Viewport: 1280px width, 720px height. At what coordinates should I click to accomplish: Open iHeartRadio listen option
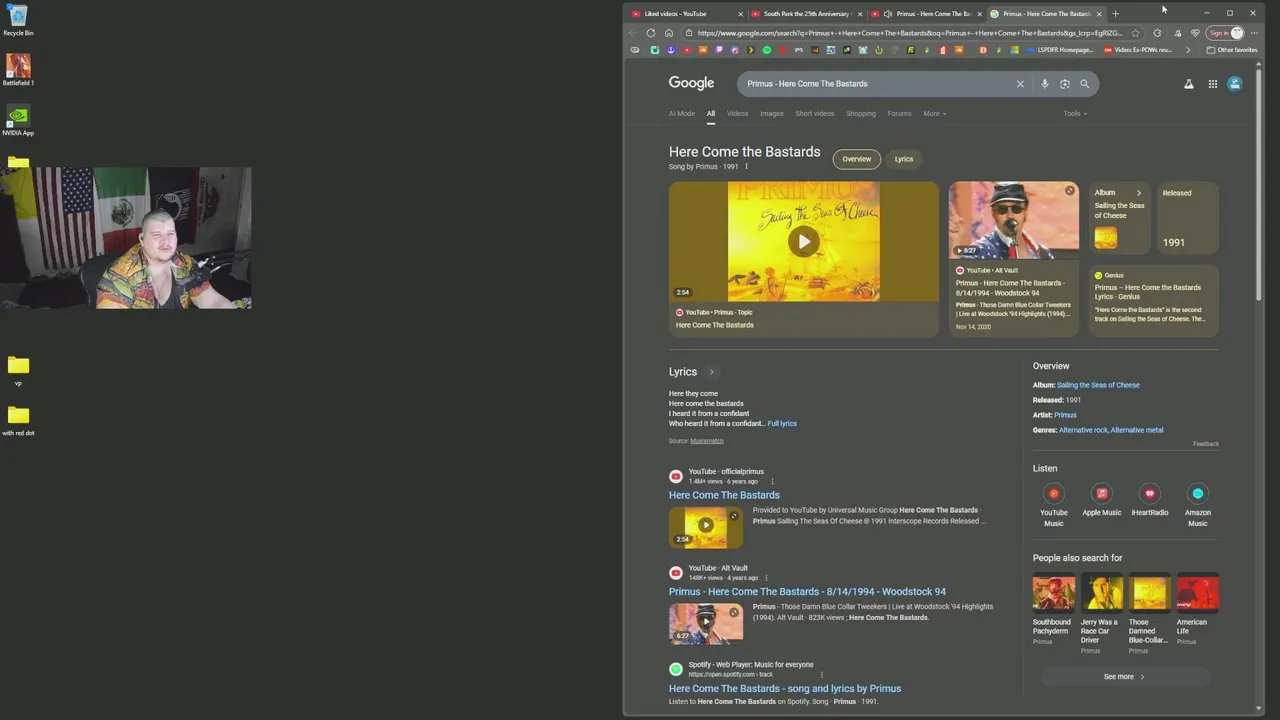tap(1150, 500)
